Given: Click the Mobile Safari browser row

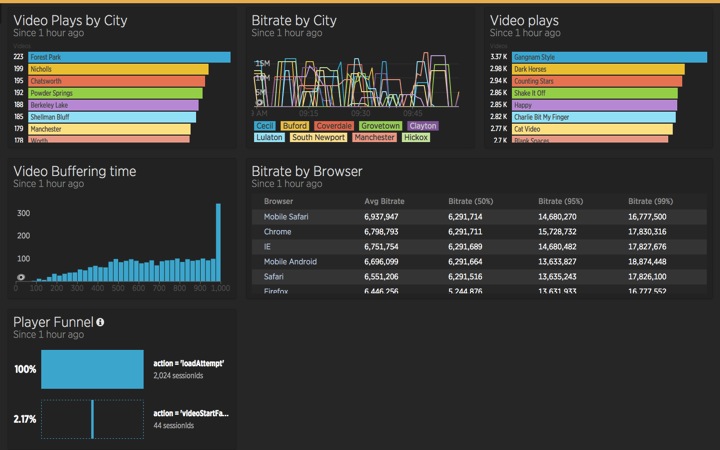Looking at the screenshot, I should point(479,217).
